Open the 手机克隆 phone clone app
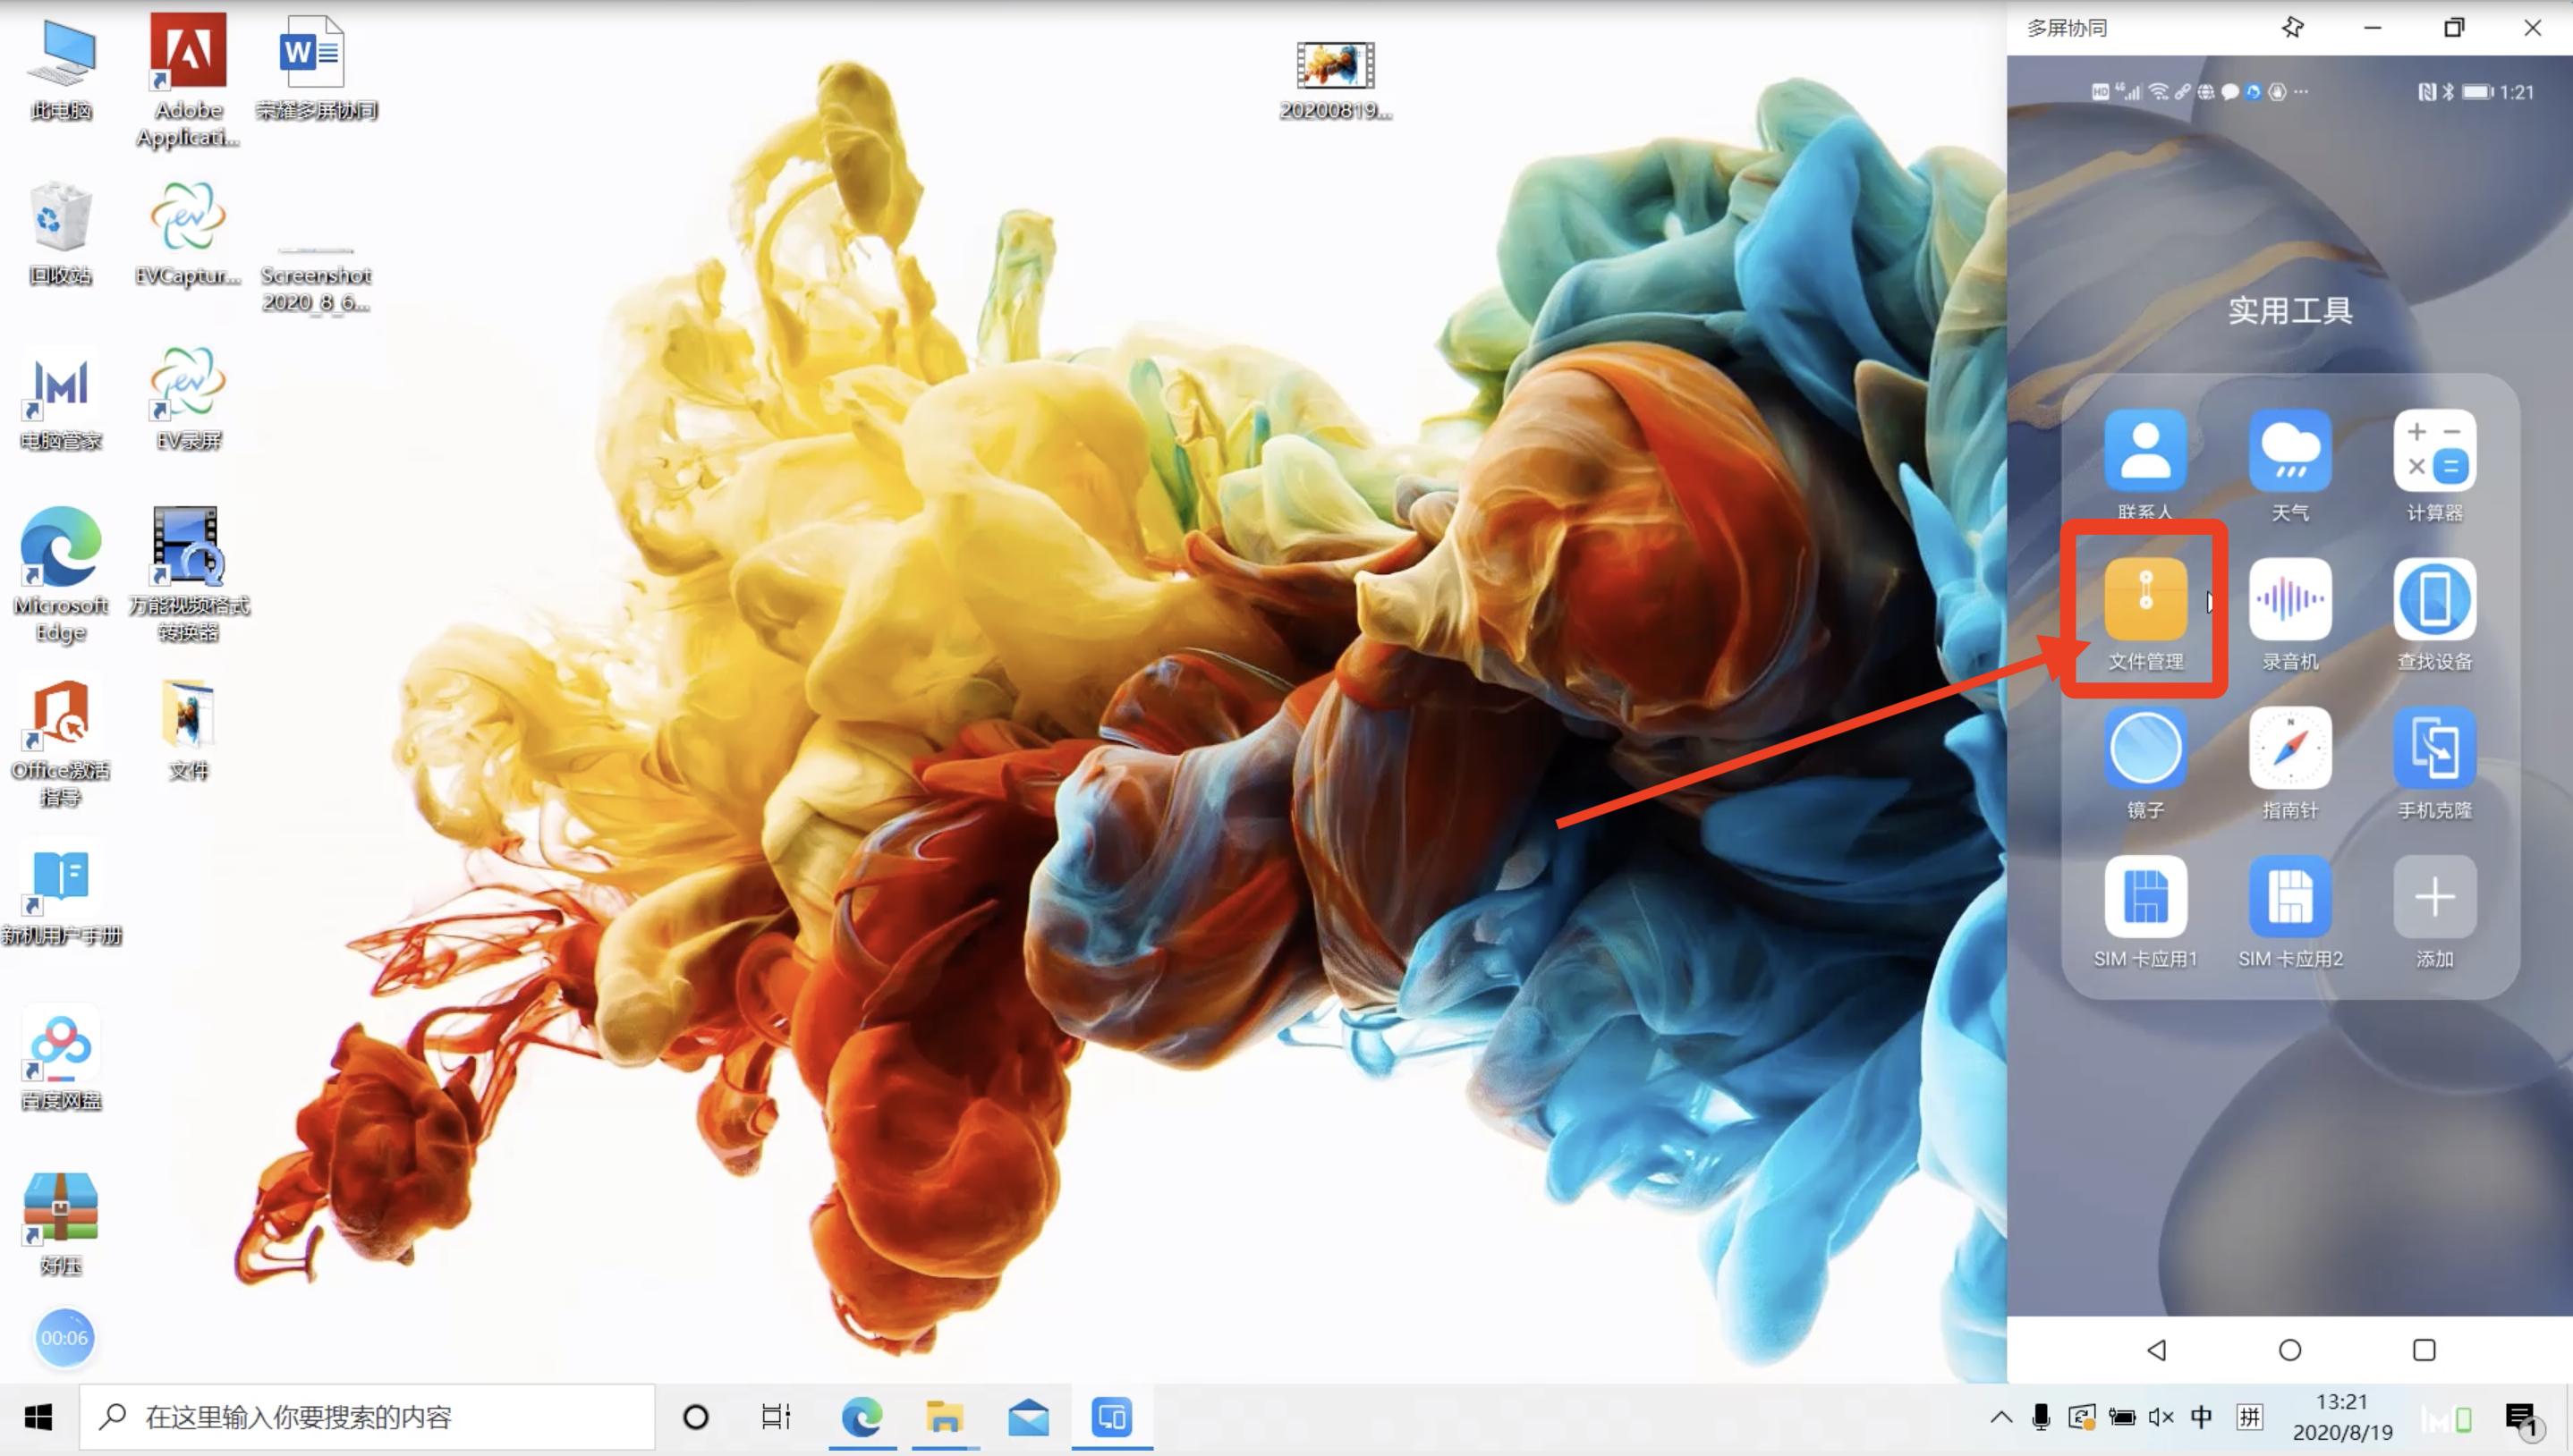The width and height of the screenshot is (2573, 1456). [x=2433, y=748]
